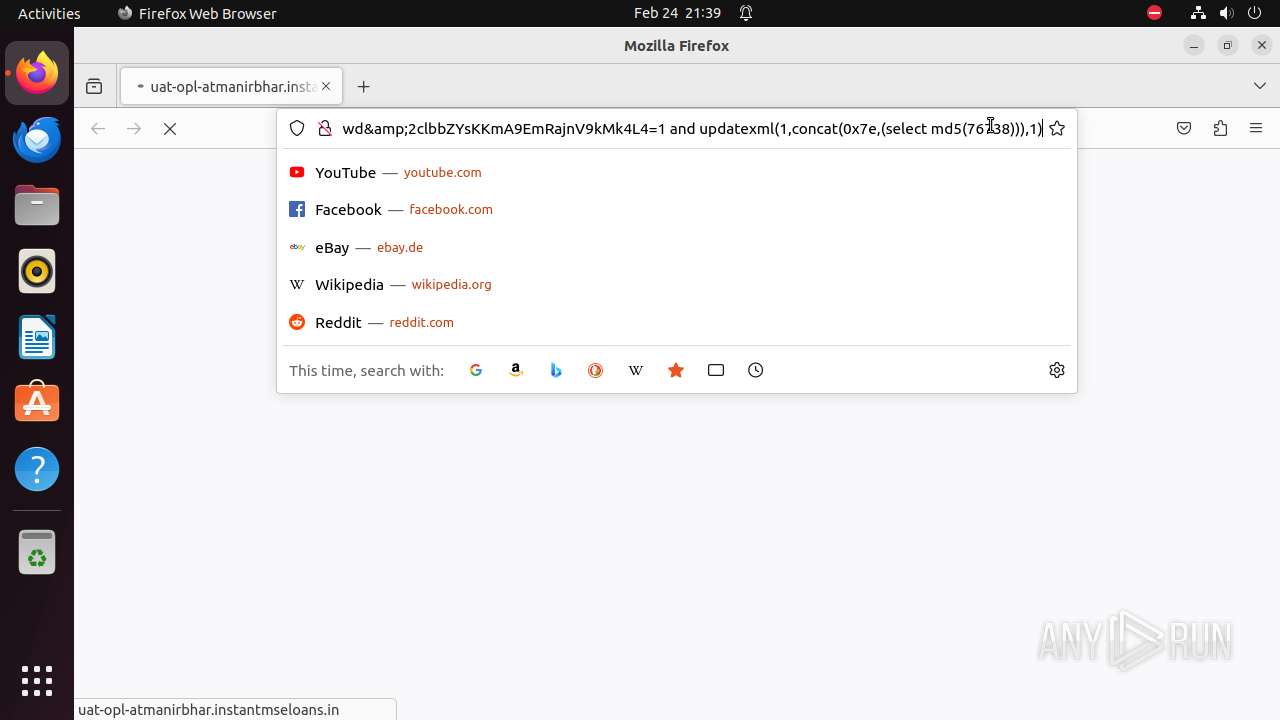
Task: Search open tabs using the tab icon
Action: (x=716, y=370)
